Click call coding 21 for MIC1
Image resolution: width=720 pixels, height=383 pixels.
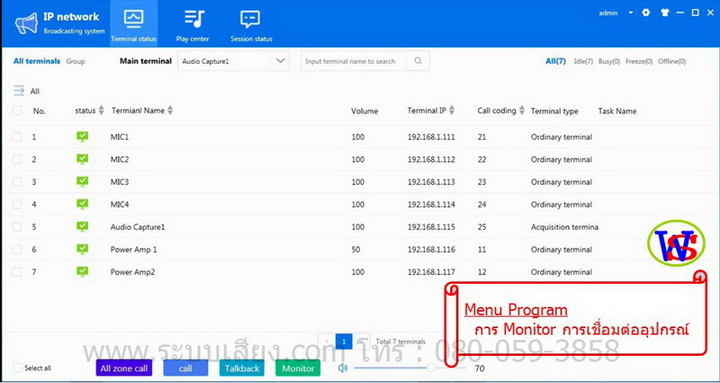pyautogui.click(x=482, y=137)
